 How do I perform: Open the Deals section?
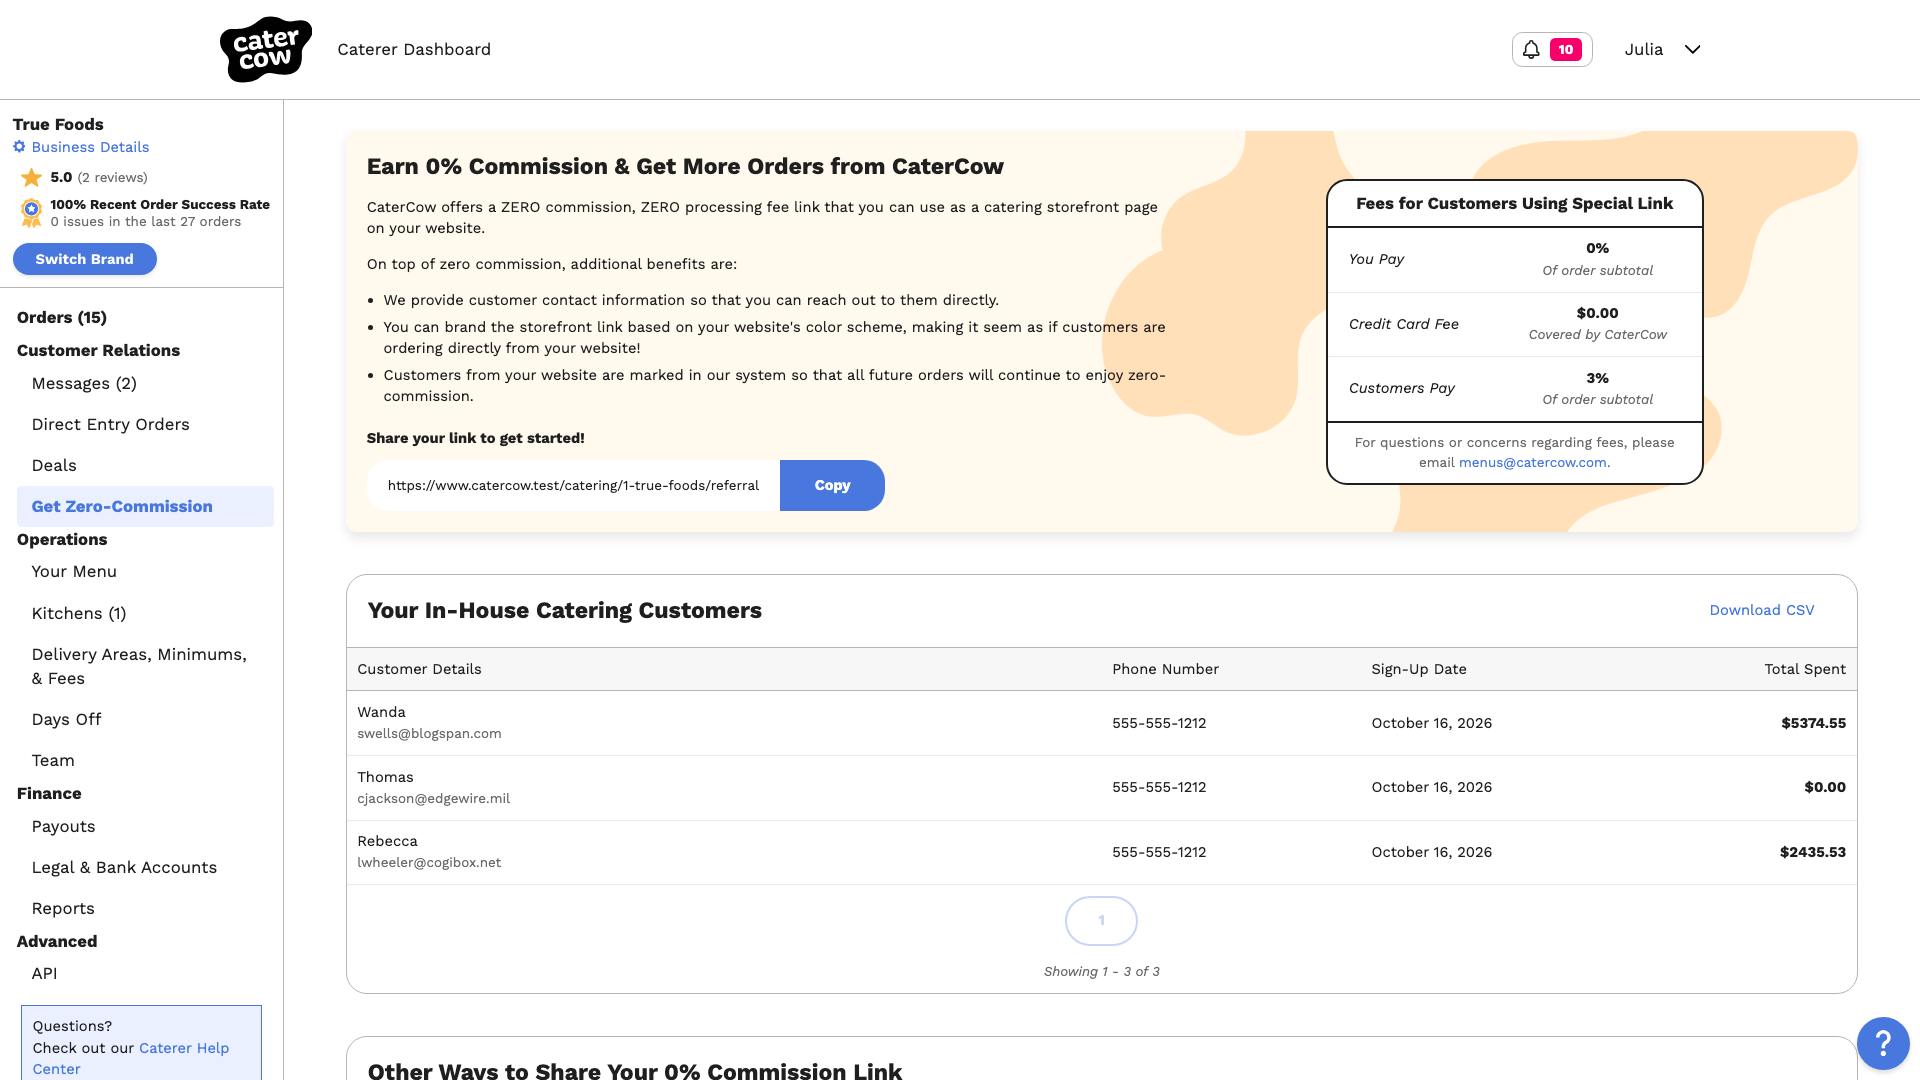point(54,465)
